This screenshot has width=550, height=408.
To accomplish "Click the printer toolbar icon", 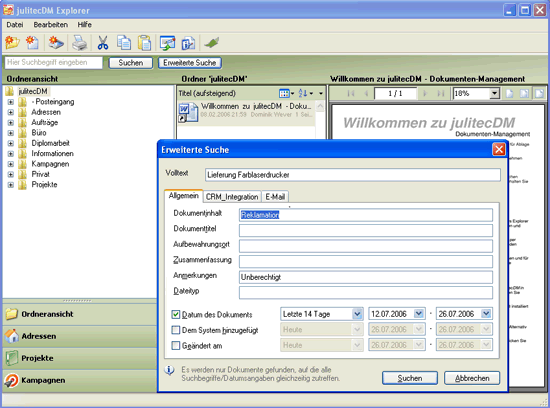I will coord(80,43).
